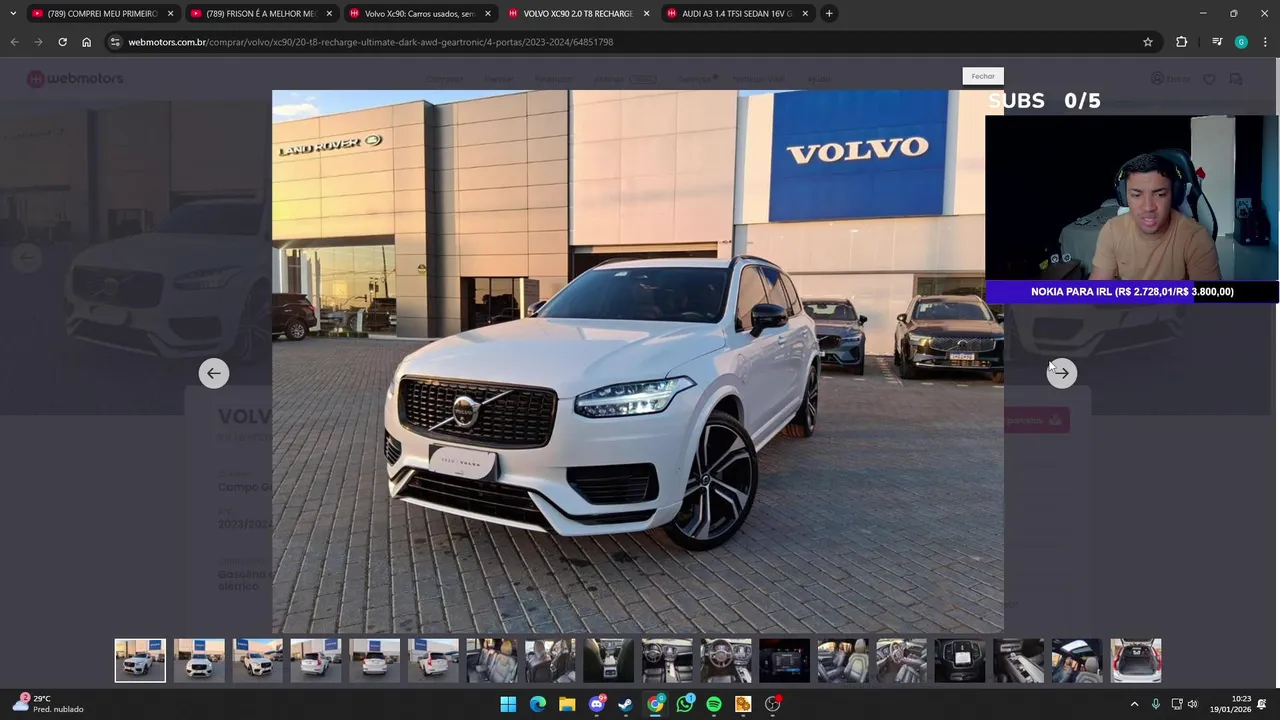The image size is (1280, 720).
Task: Open a new browser tab
Action: pos(829,13)
